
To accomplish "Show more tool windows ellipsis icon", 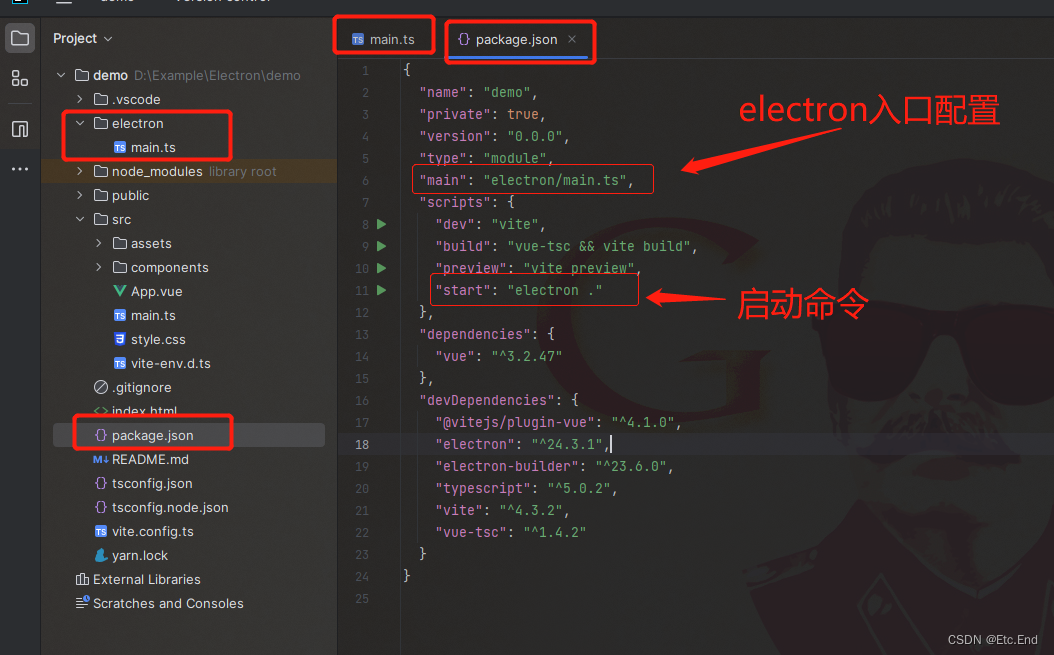I will (20, 169).
